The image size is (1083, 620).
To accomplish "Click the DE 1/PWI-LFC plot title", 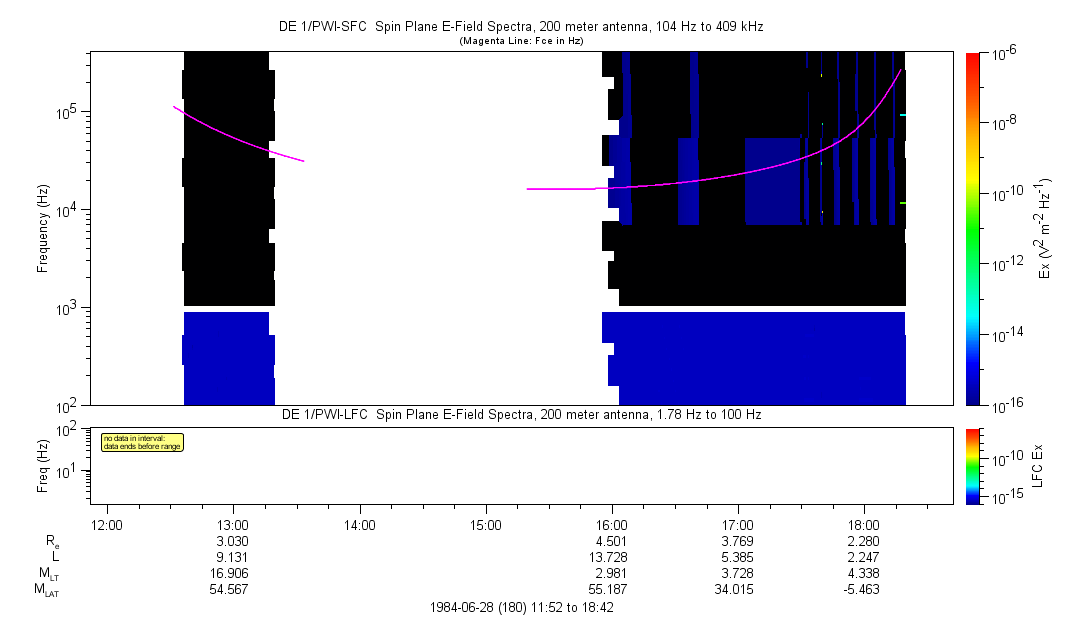I will click(520, 414).
